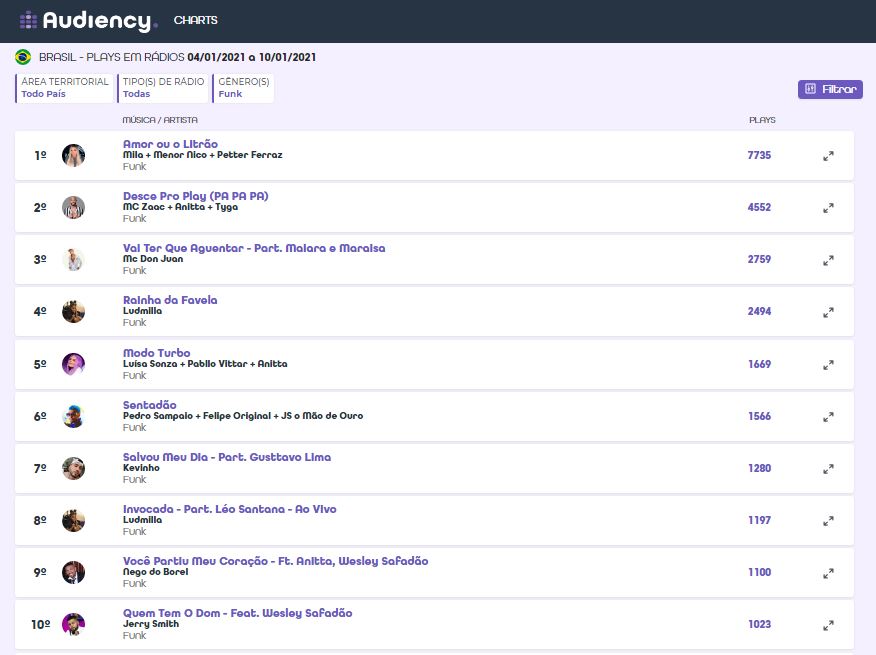Click artist text Luísa Sonza + Pabllo Vittar + Anitta

tap(205, 364)
